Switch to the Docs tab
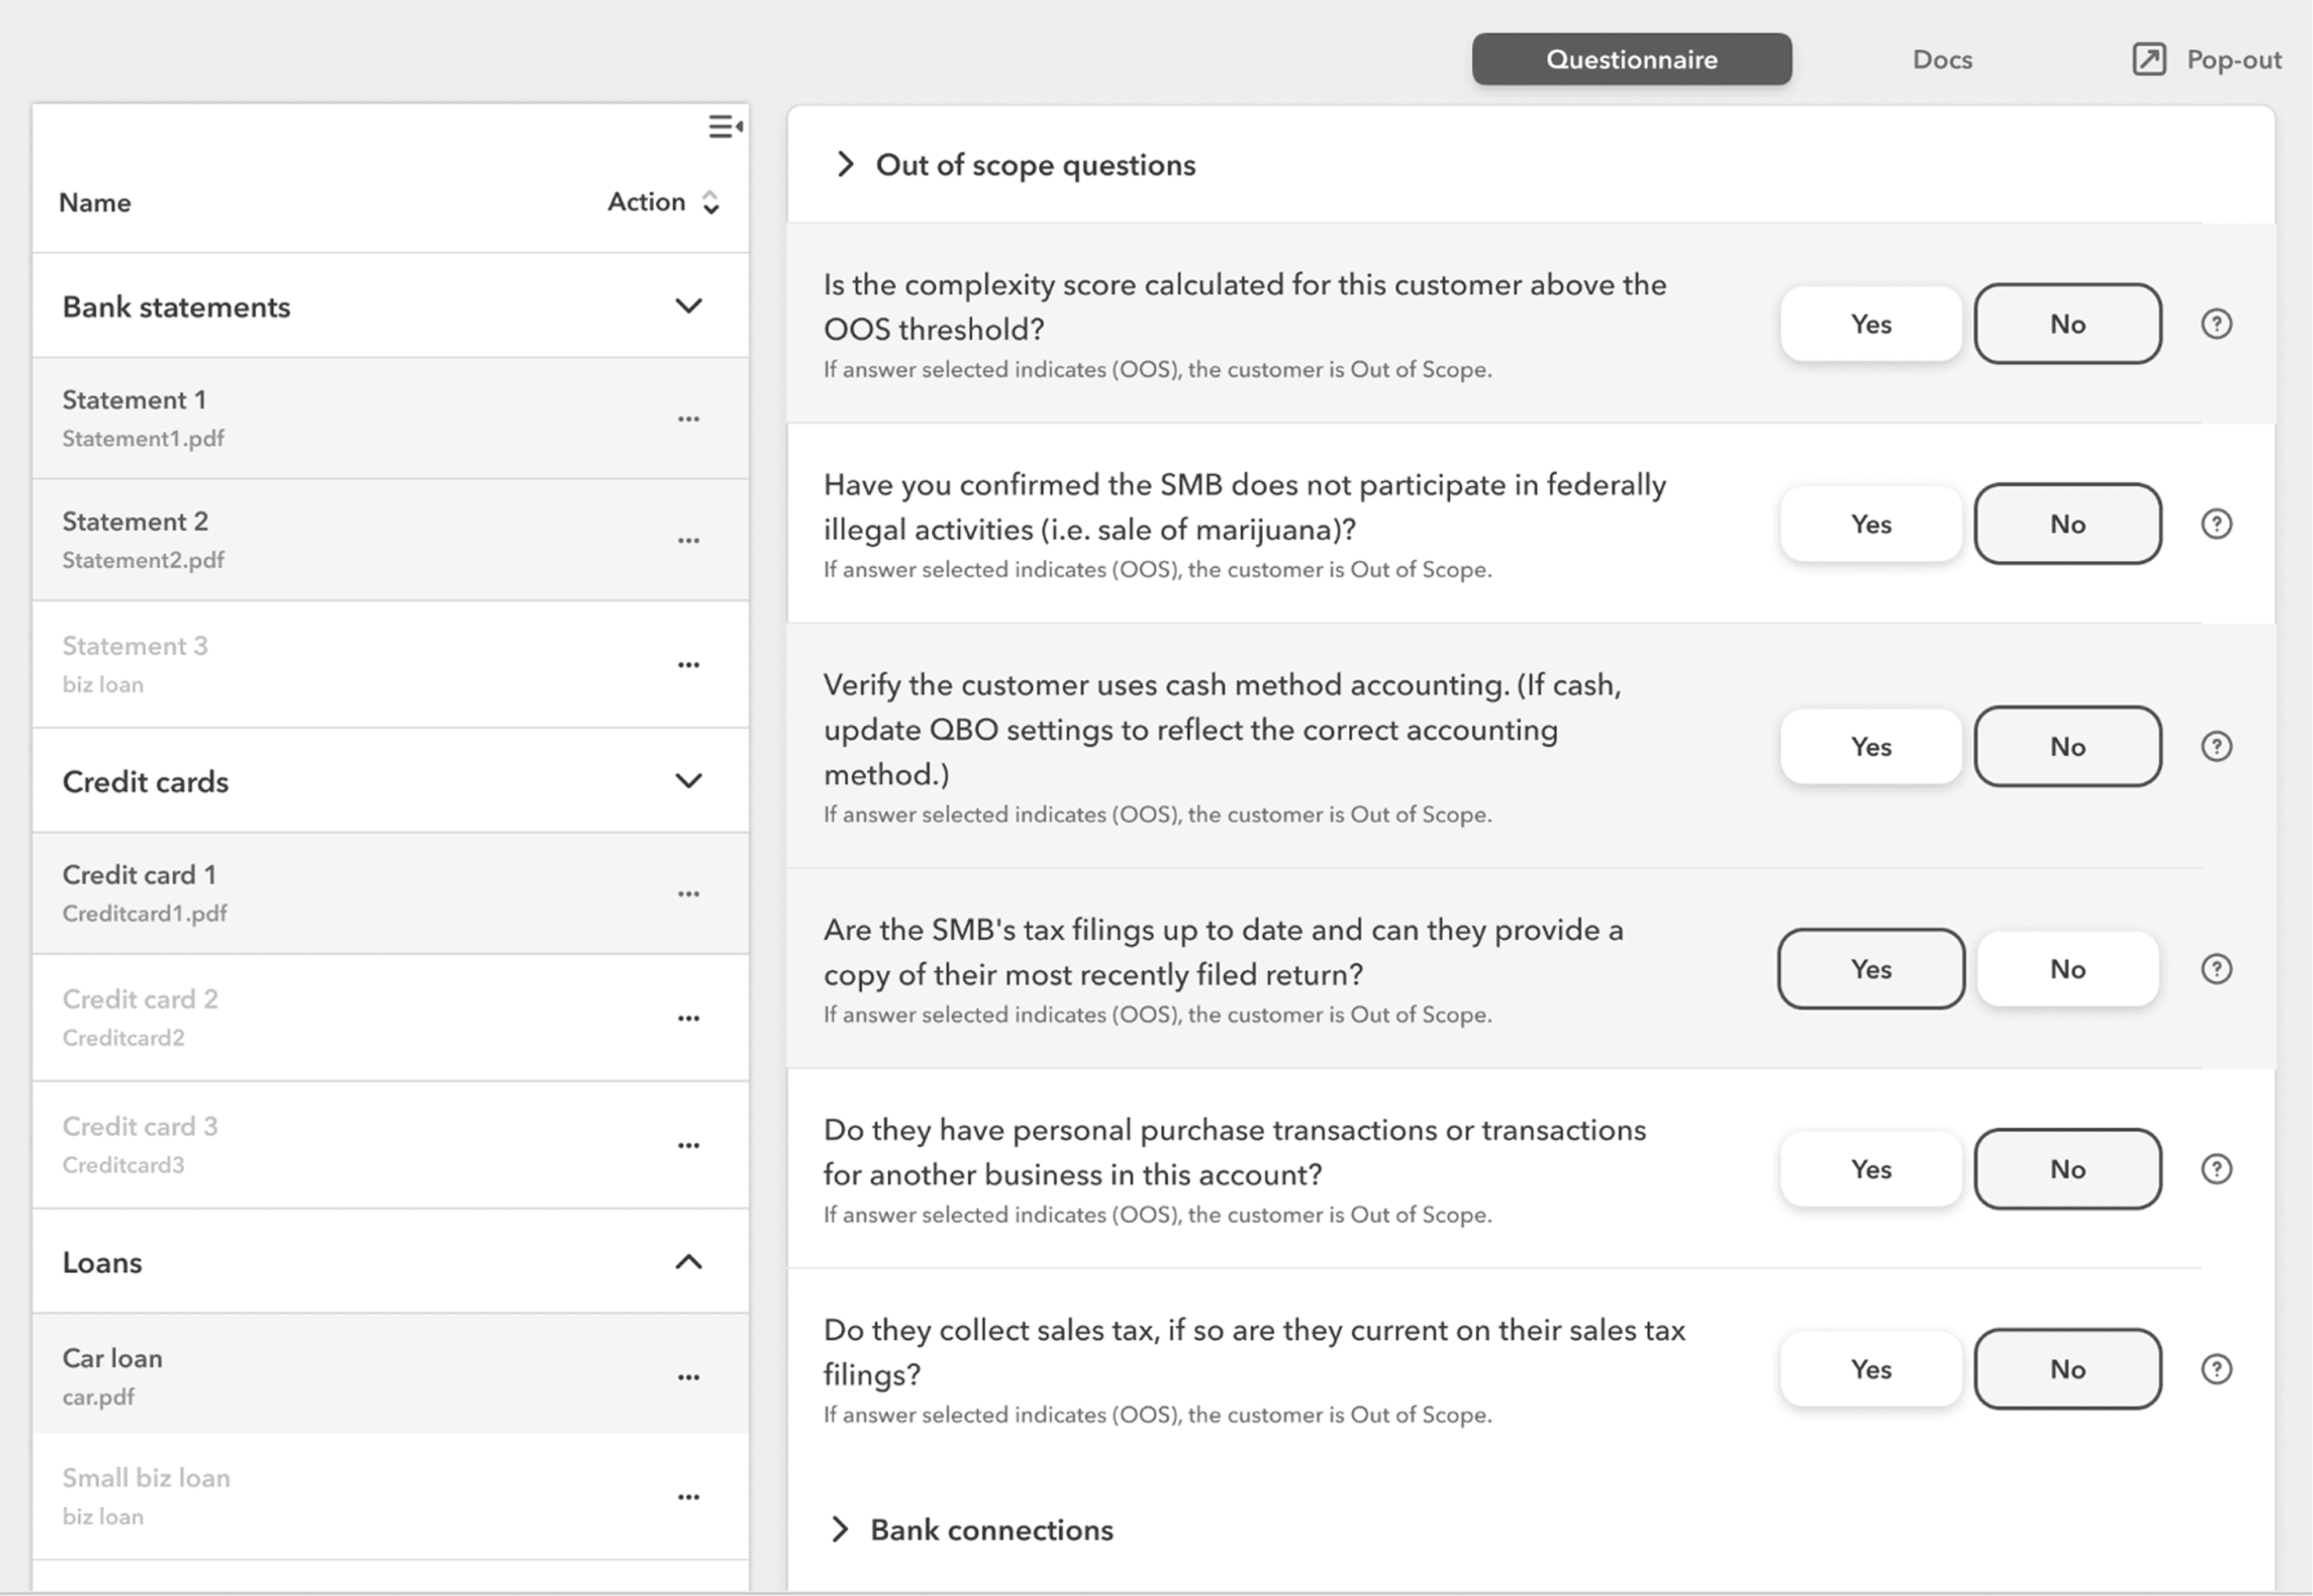 pyautogui.click(x=1941, y=59)
